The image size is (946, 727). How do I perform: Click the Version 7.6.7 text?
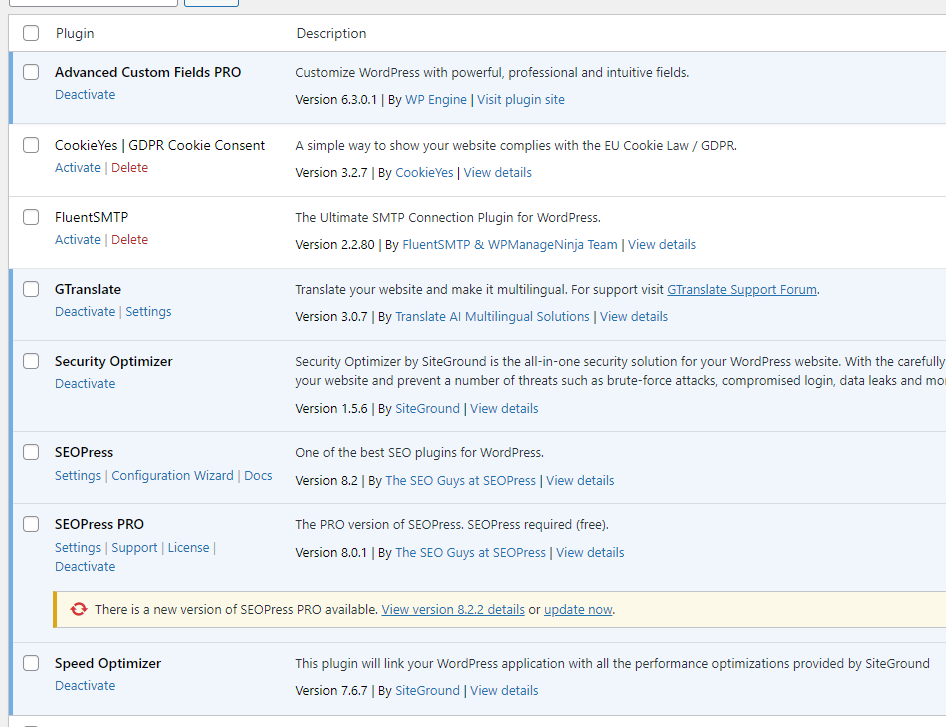click(x=331, y=691)
